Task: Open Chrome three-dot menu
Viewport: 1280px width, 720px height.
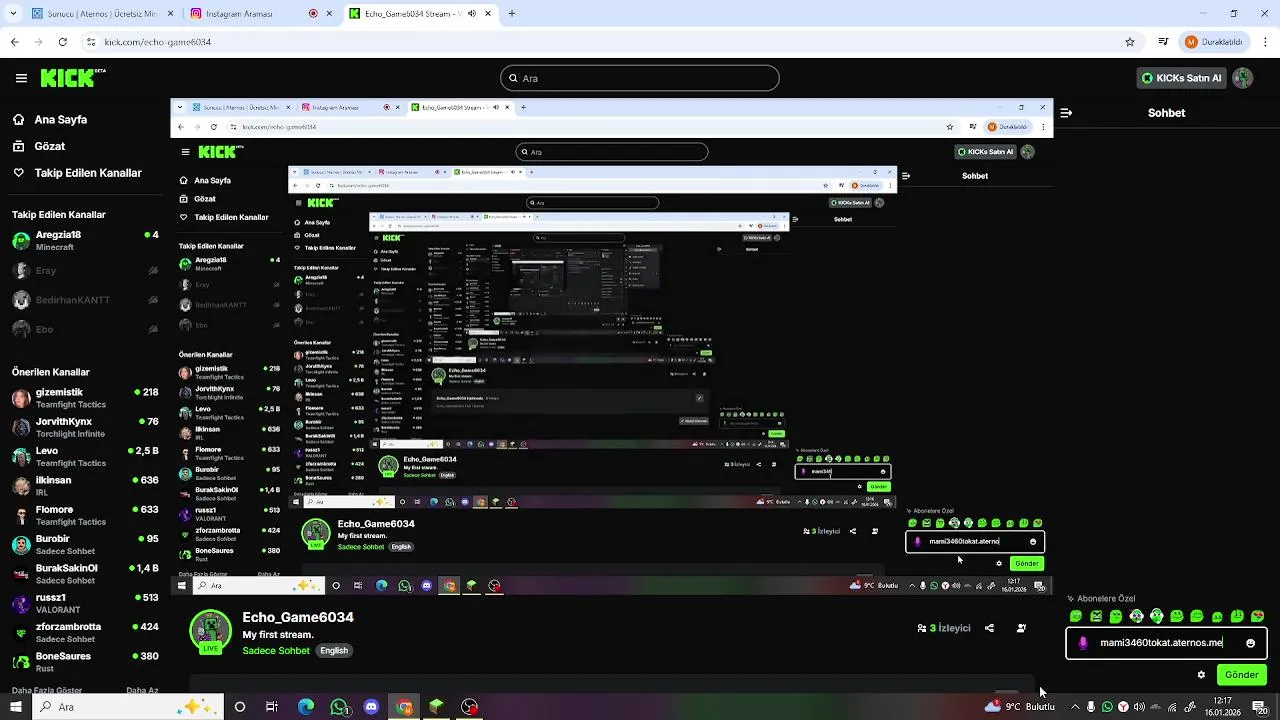Action: pos(1264,42)
